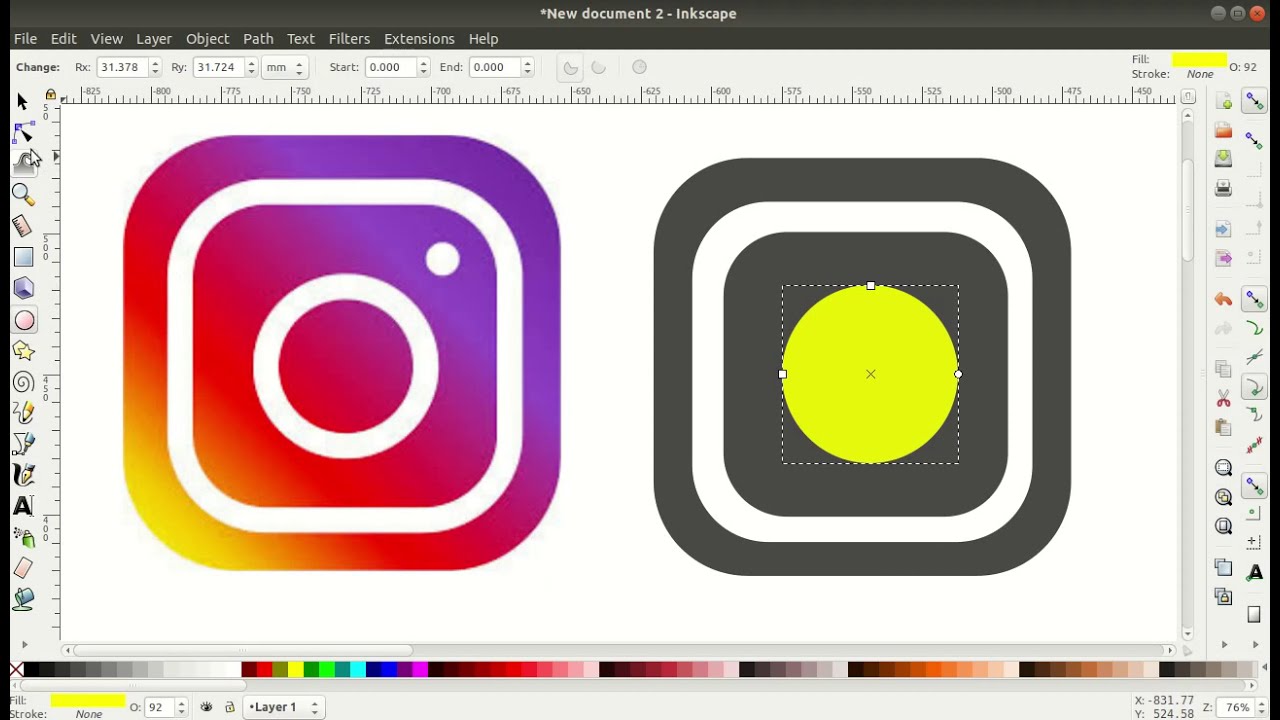The image size is (1280, 720).
Task: Undo last action with orange arrow
Action: pyautogui.click(x=1223, y=299)
